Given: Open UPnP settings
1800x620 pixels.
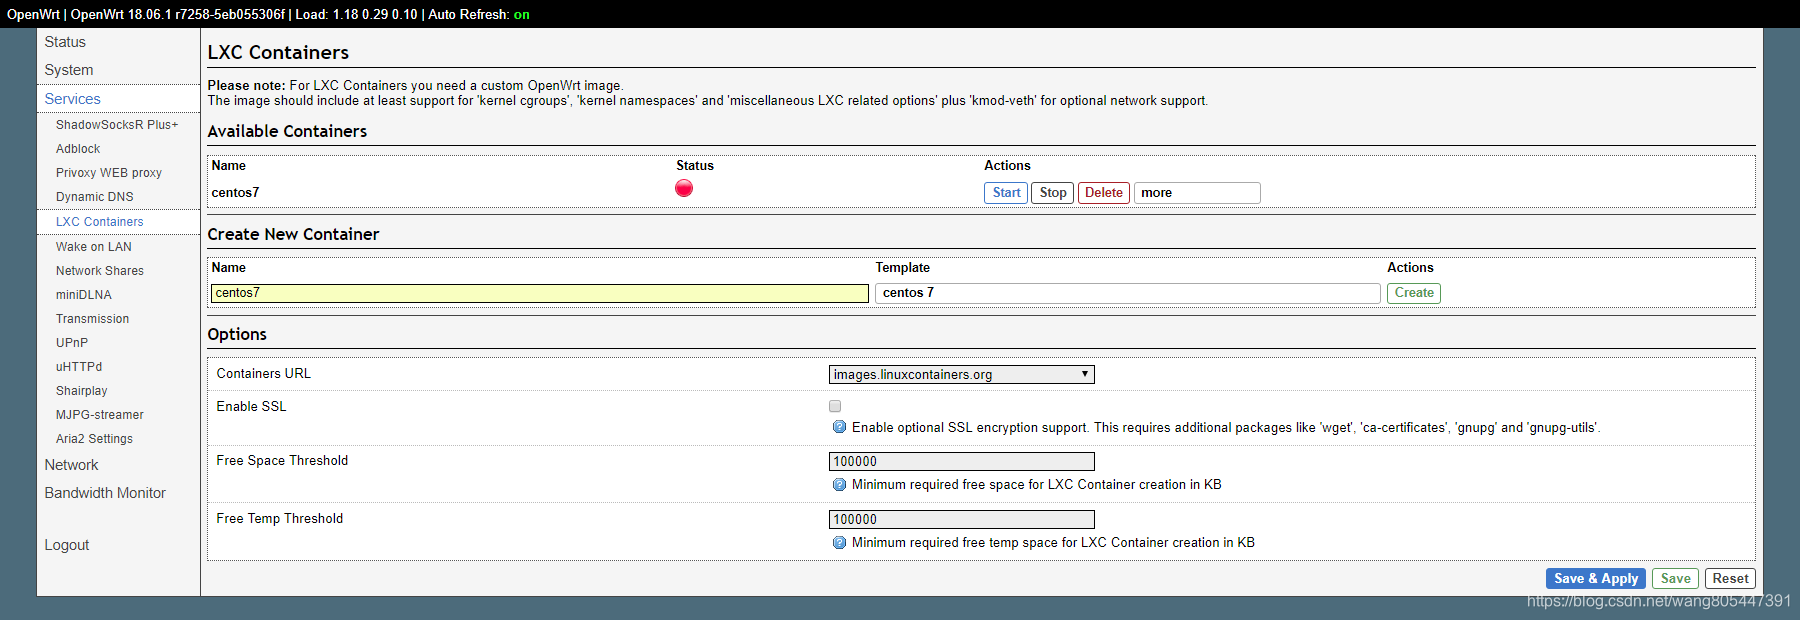Looking at the screenshot, I should click(72, 343).
